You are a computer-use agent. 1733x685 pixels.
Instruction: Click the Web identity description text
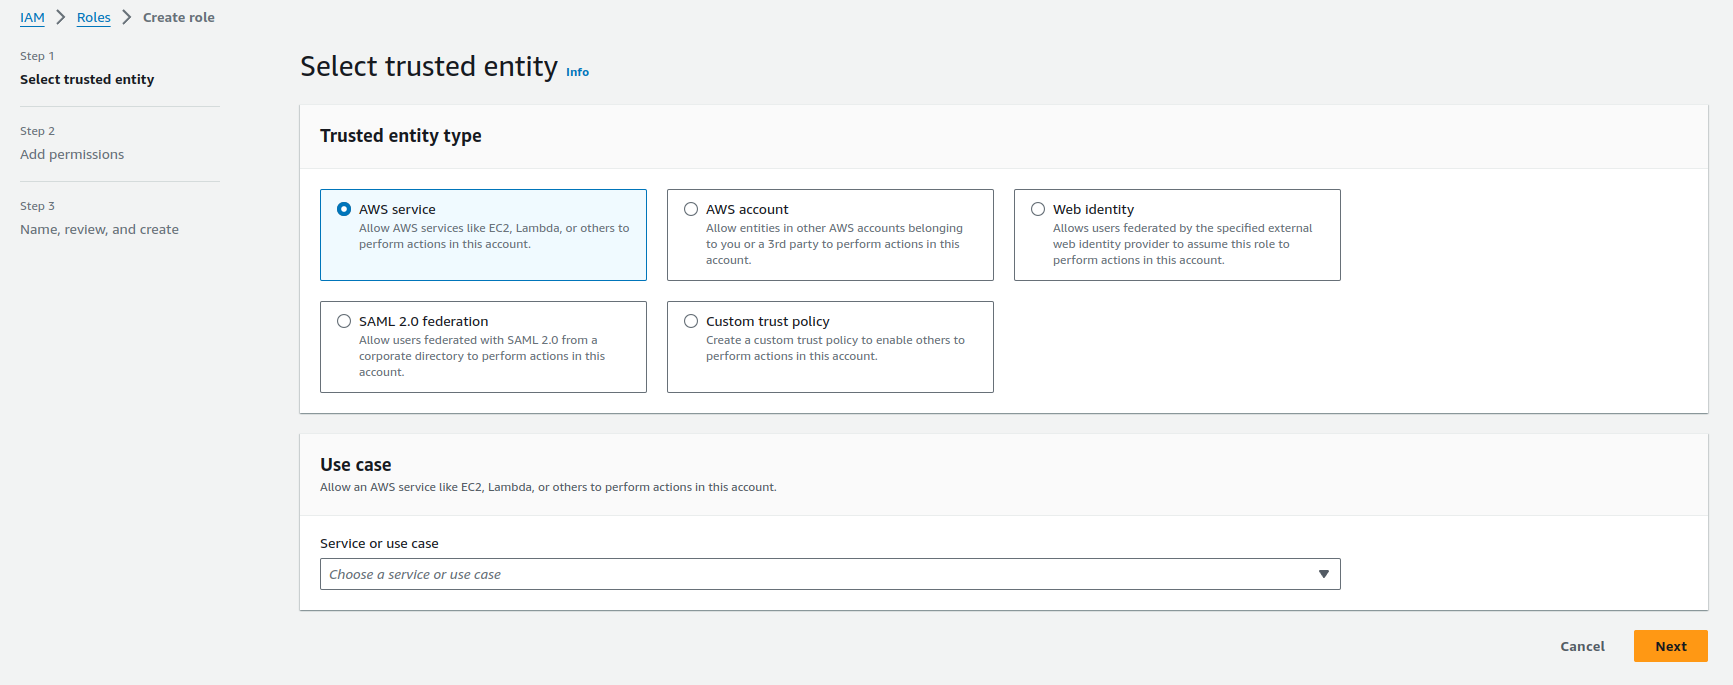click(1182, 244)
